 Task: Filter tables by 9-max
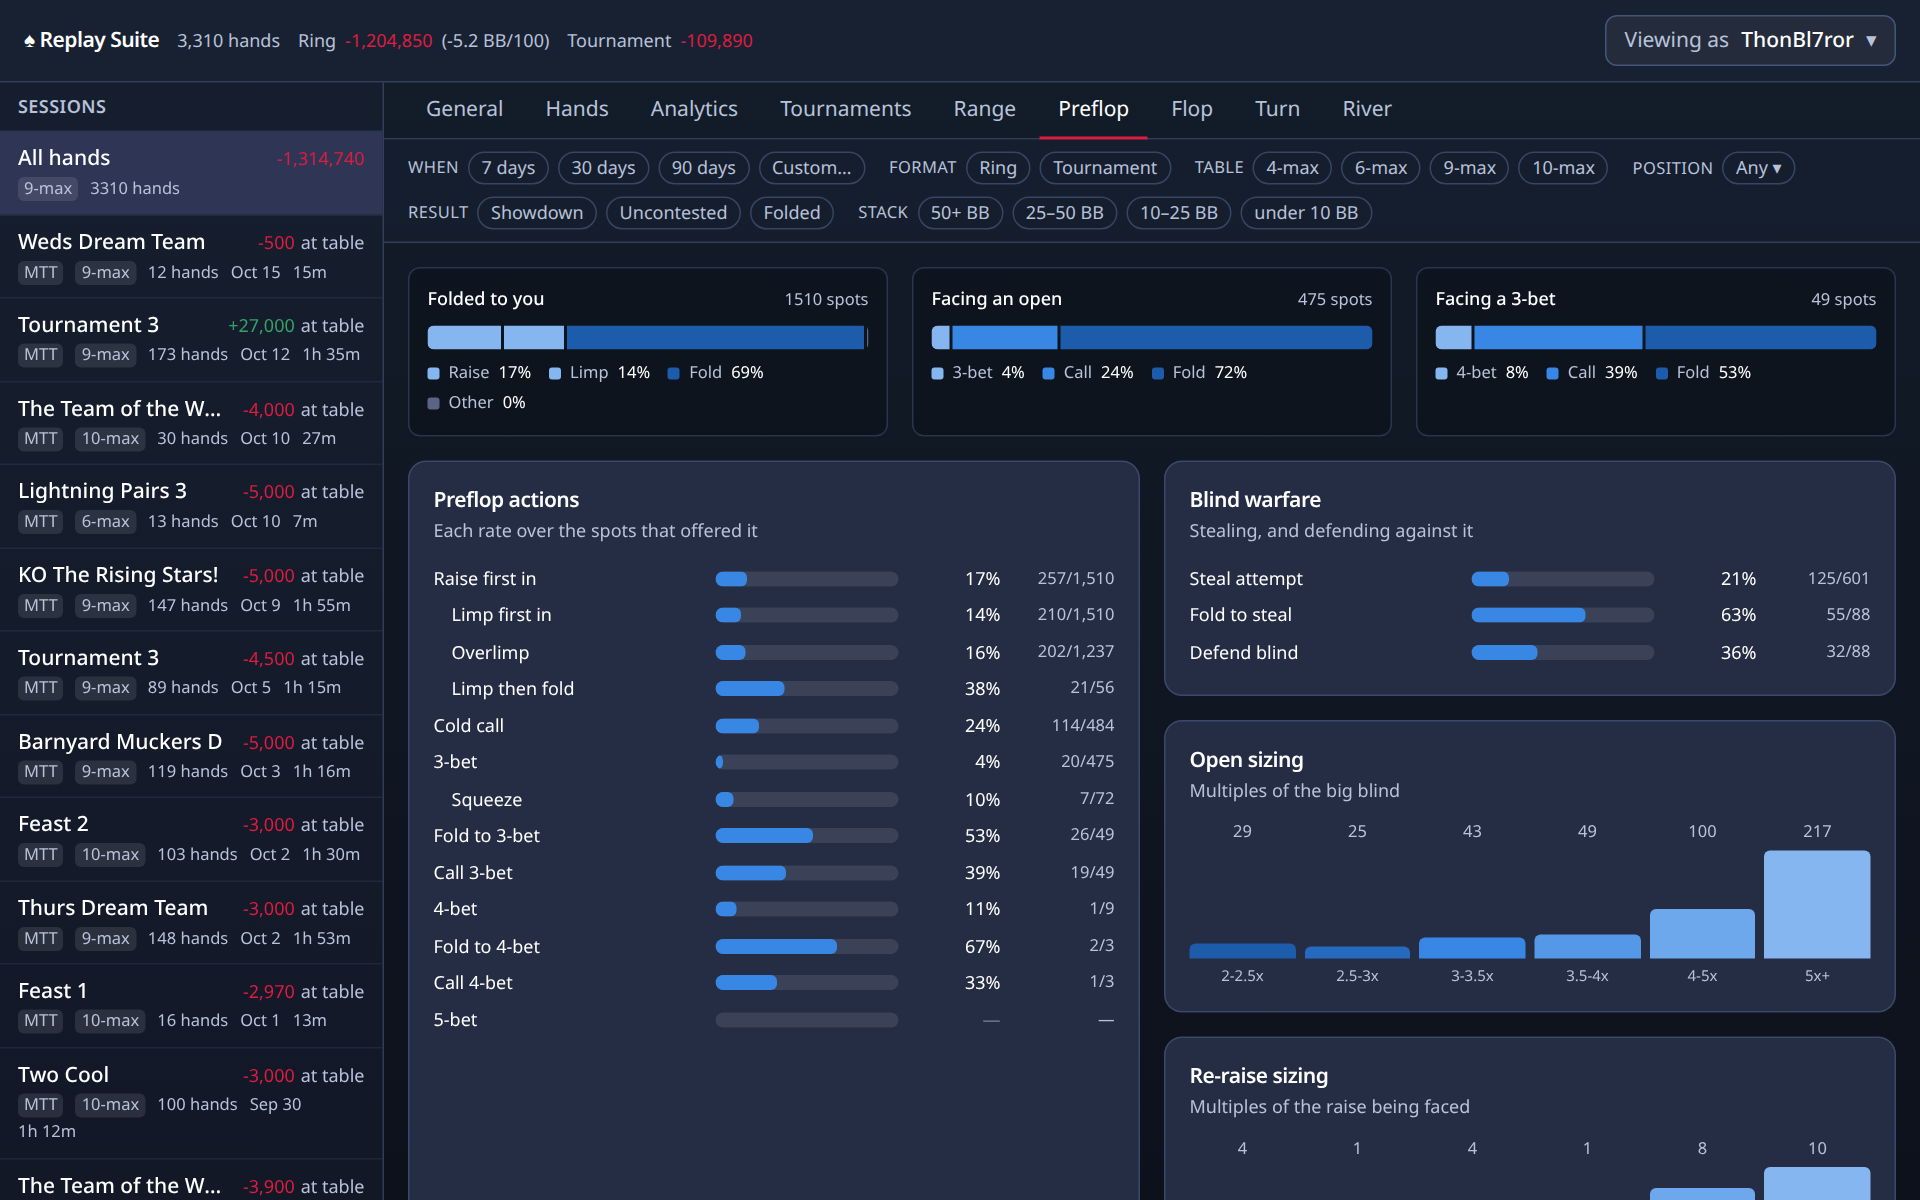[x=1469, y=168]
